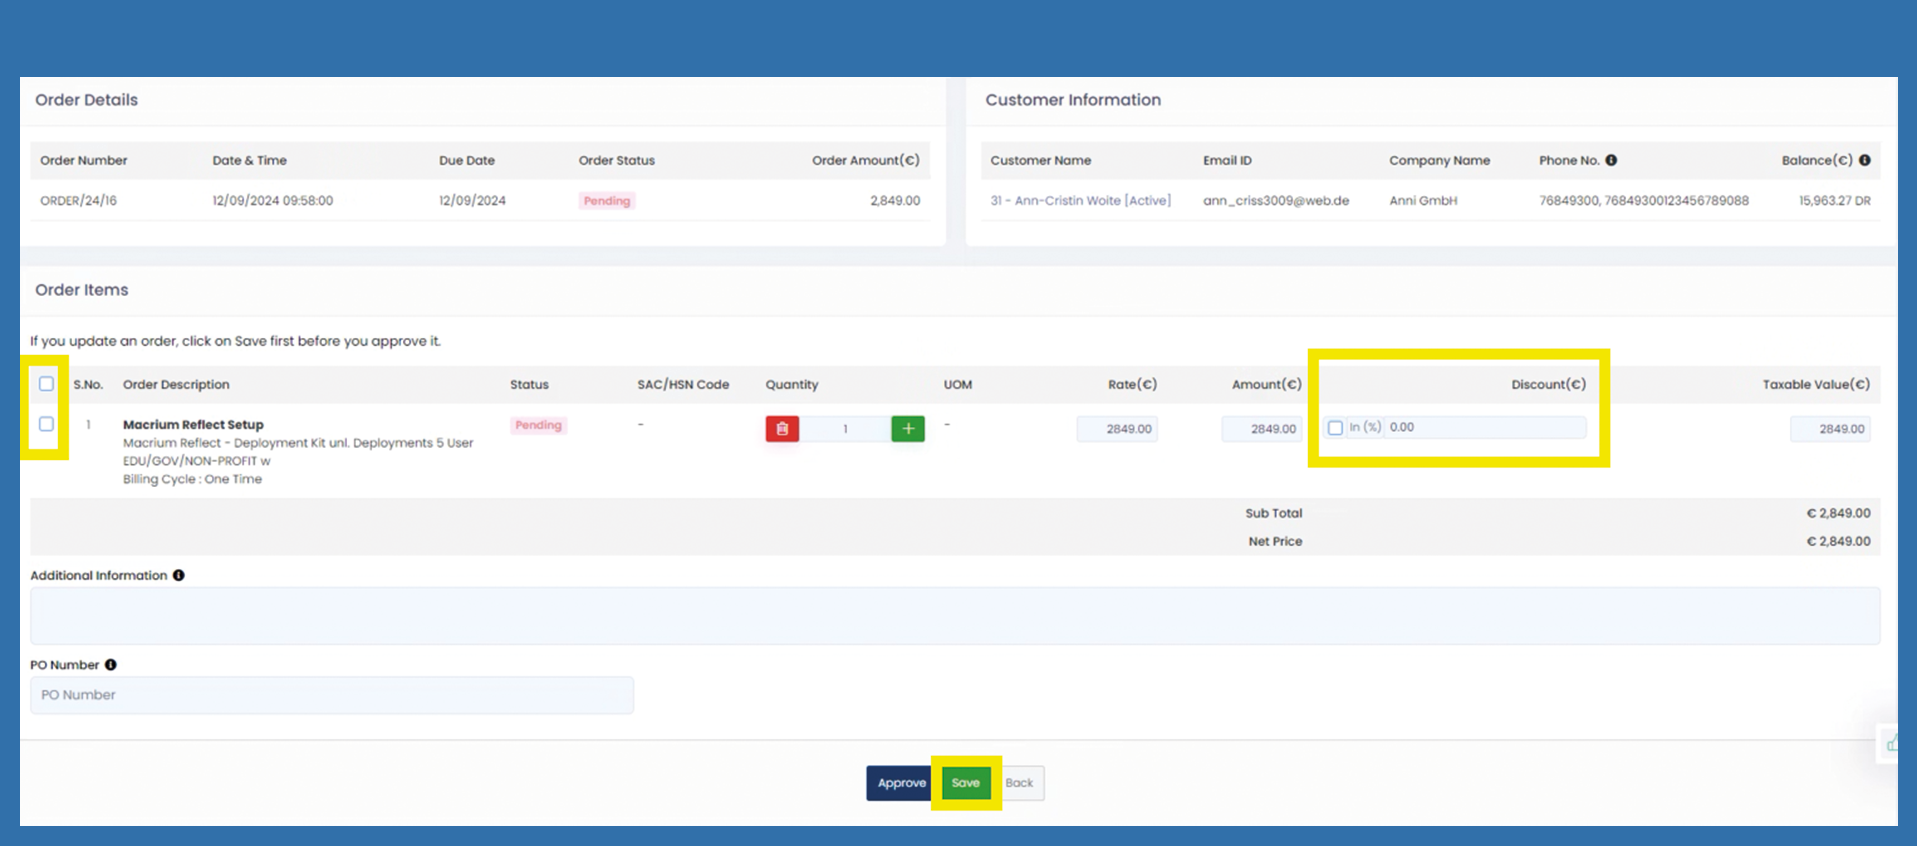The height and width of the screenshot is (846, 1917).
Task: Select the checkbox for Macrium Reflect Setup row
Action: click(x=47, y=424)
